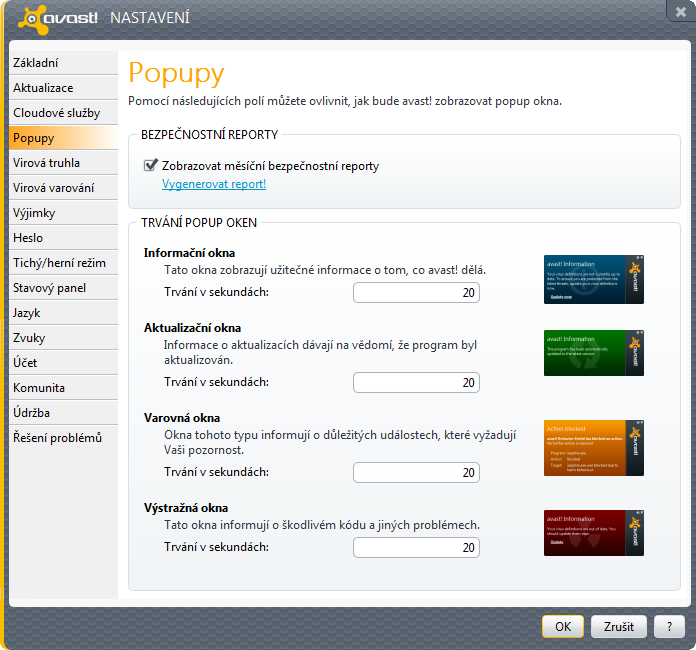Cancel changes with the Zrušit button

click(619, 626)
